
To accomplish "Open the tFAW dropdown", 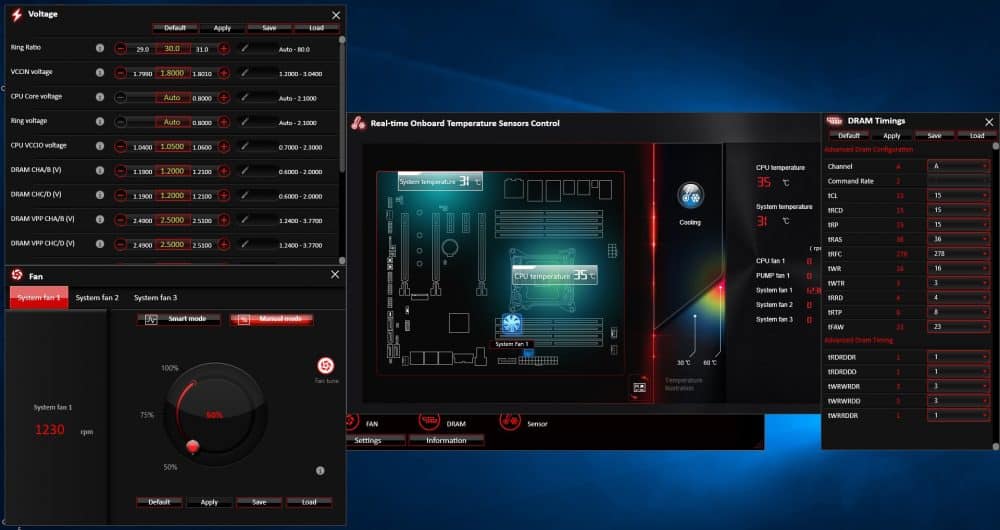I will point(959,327).
